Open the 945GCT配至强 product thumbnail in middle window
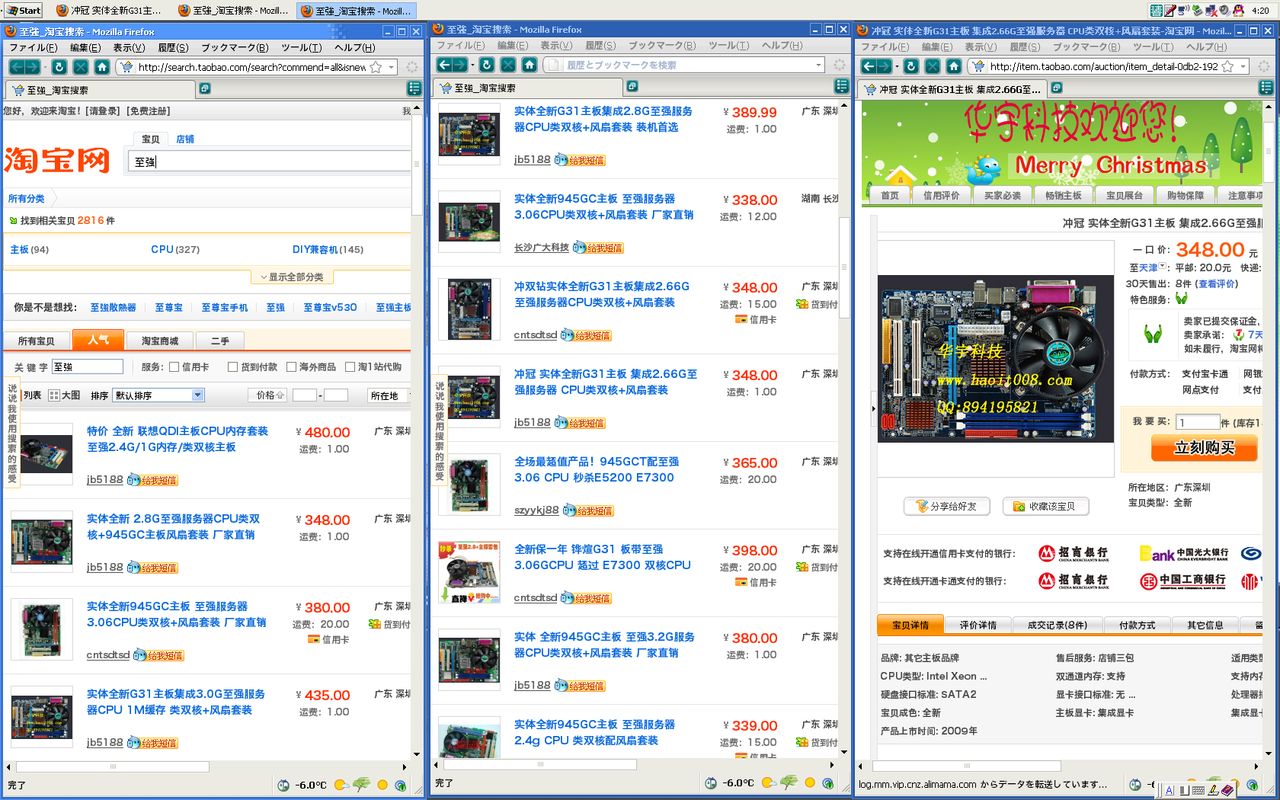This screenshot has height=800, width=1280. pos(469,485)
